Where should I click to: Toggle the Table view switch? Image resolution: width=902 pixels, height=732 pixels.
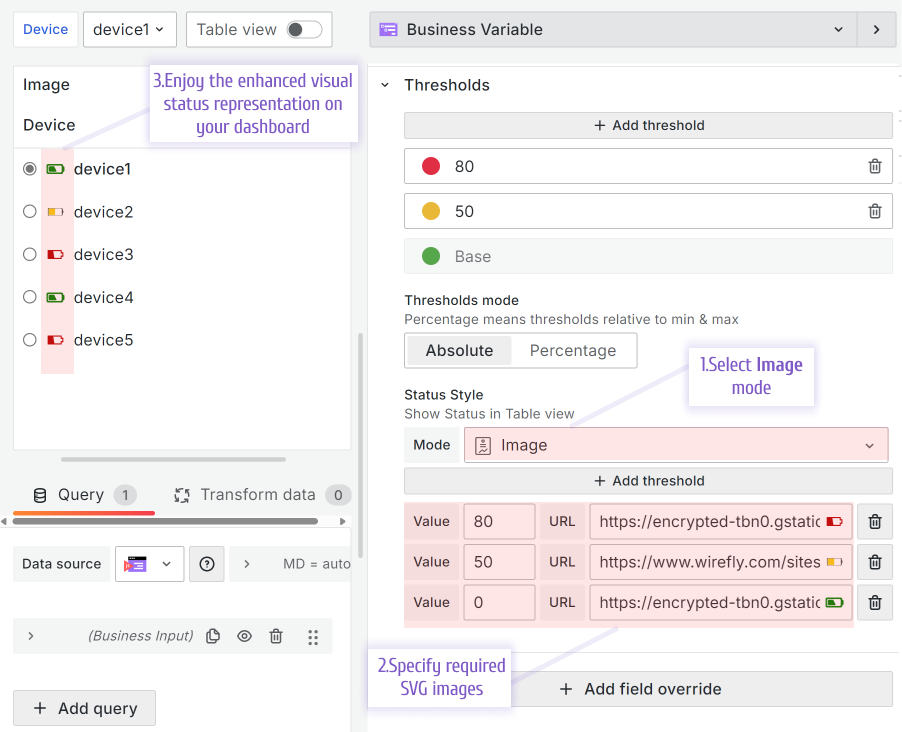pos(303,30)
